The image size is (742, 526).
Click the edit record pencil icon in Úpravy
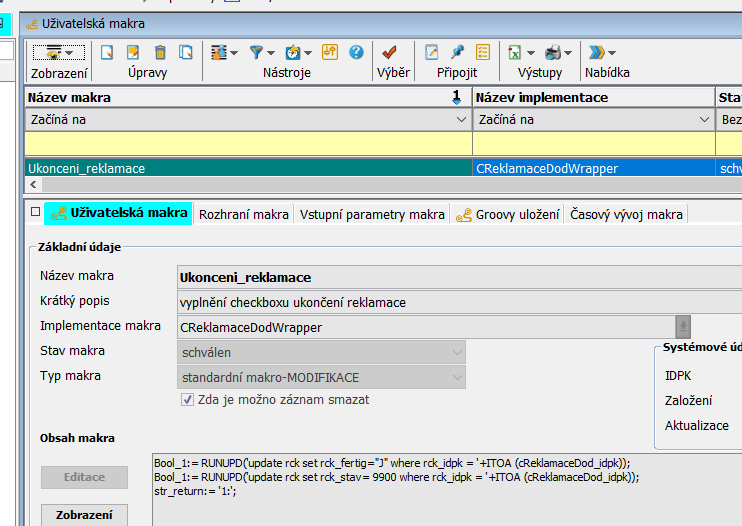[x=133, y=52]
